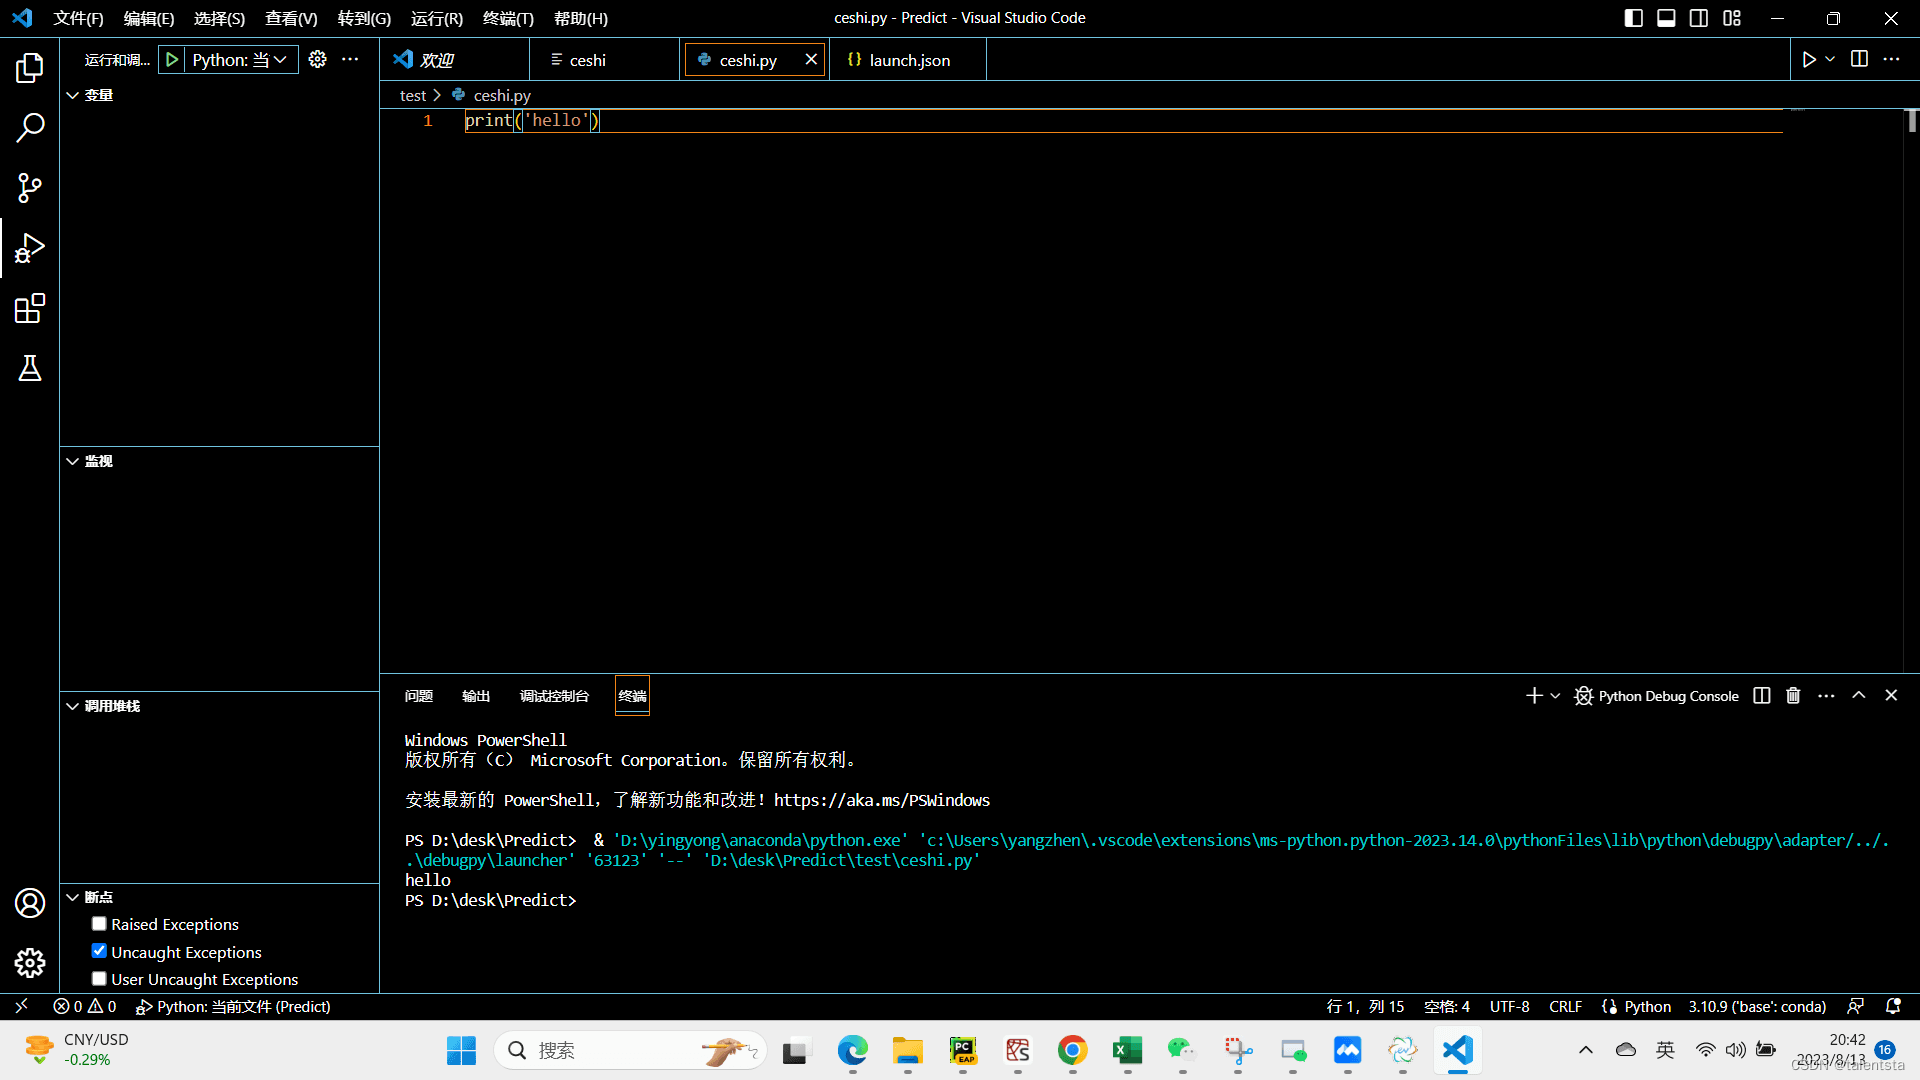
Task: Open terminal panel more actions ellipsis
Action: tap(1826, 695)
